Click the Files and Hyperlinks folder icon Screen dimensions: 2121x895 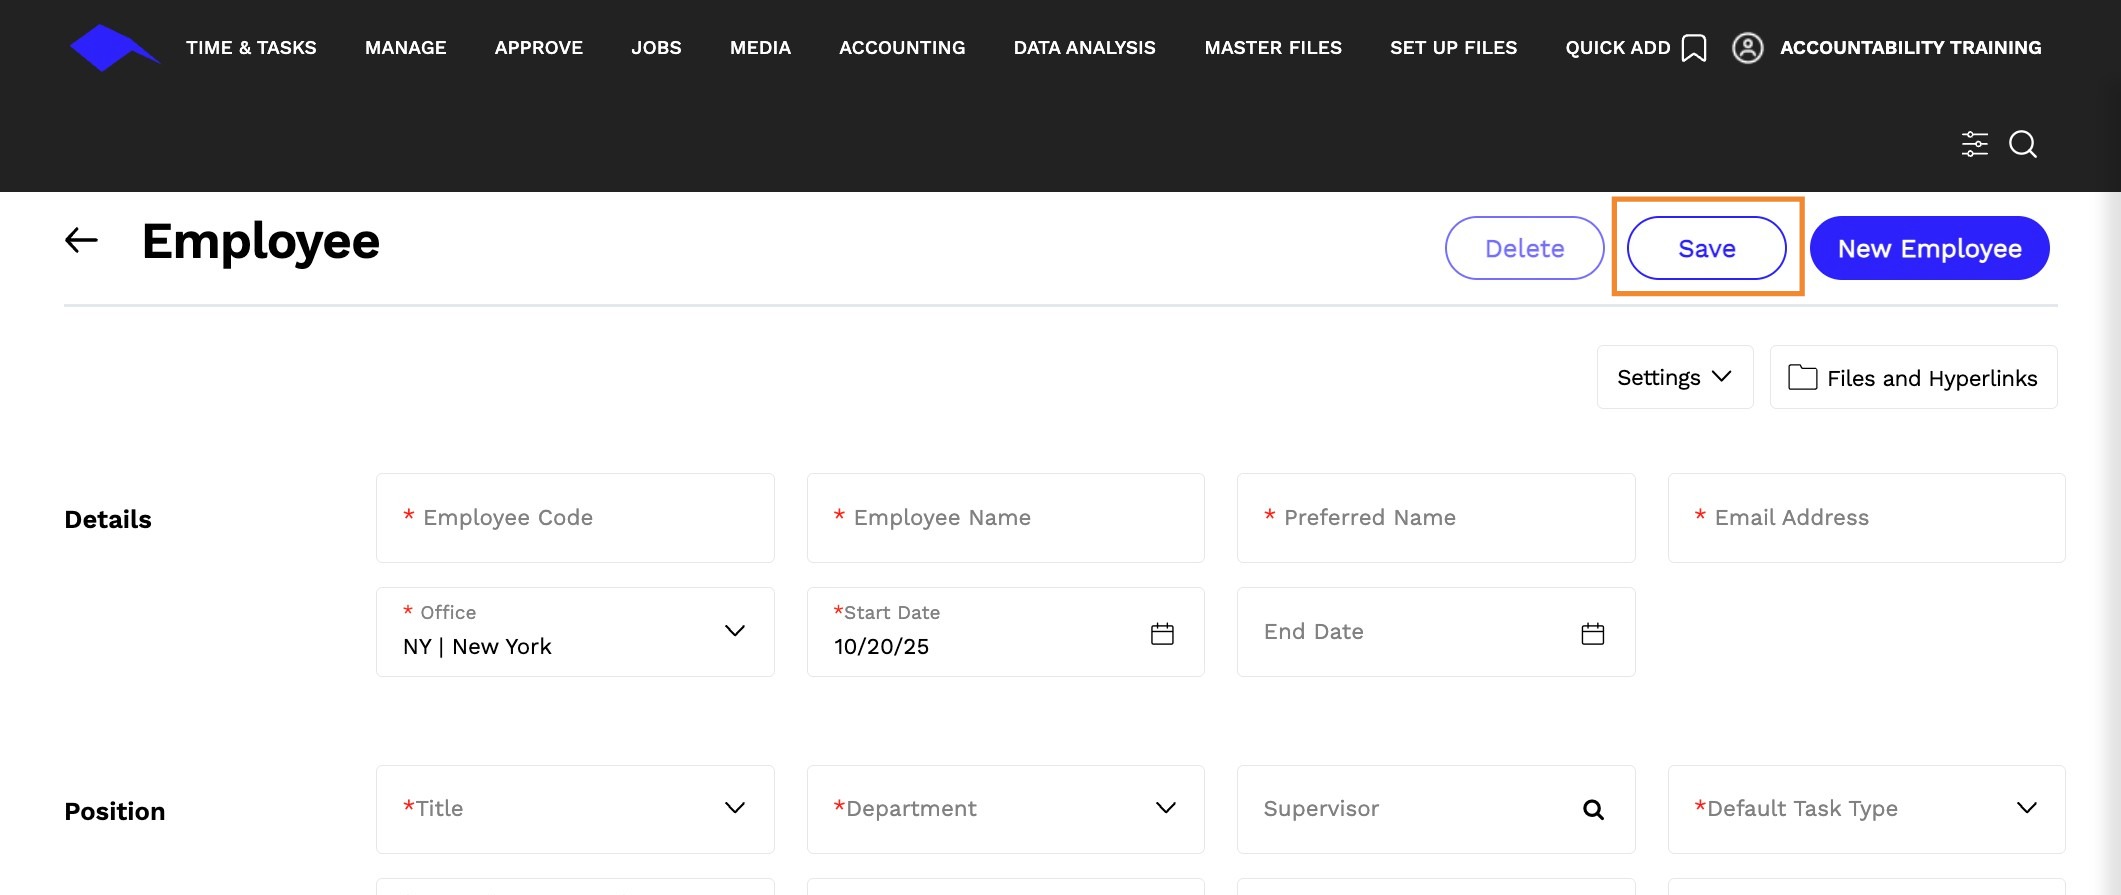pos(1802,377)
